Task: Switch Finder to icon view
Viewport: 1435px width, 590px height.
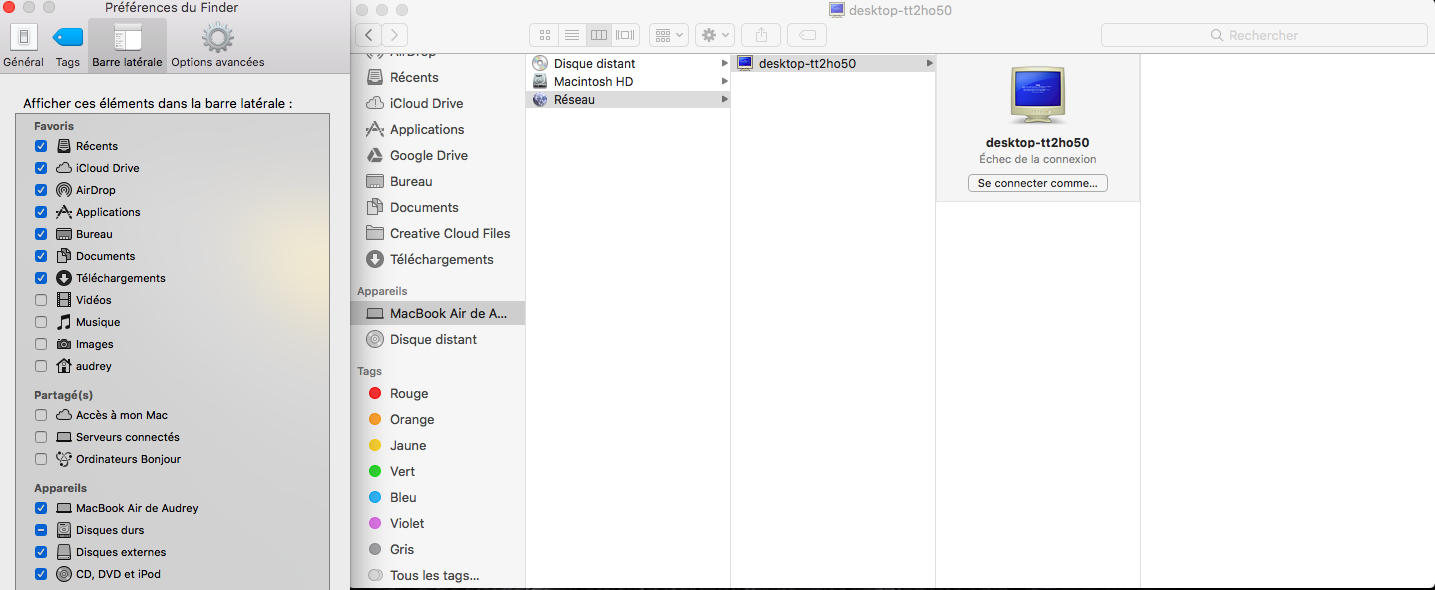Action: 544,35
